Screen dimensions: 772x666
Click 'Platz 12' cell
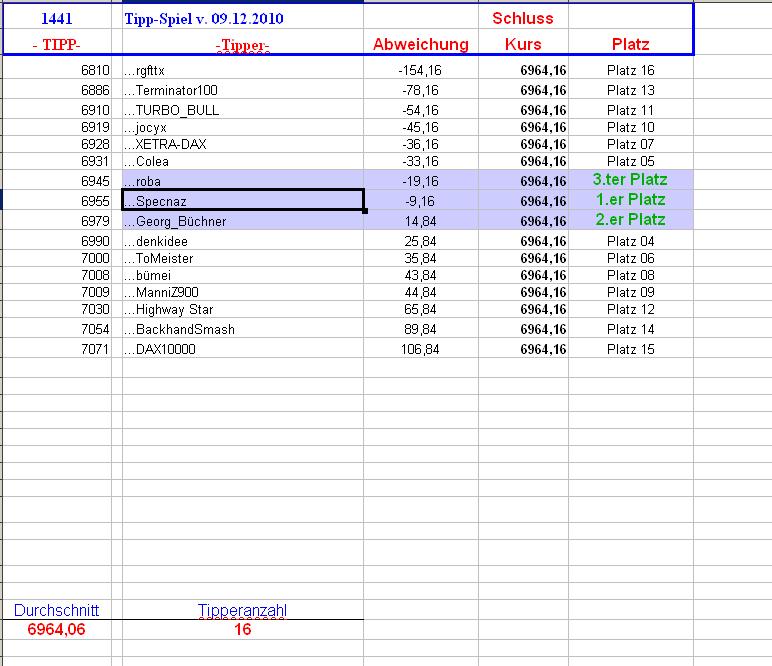pyautogui.click(x=631, y=310)
